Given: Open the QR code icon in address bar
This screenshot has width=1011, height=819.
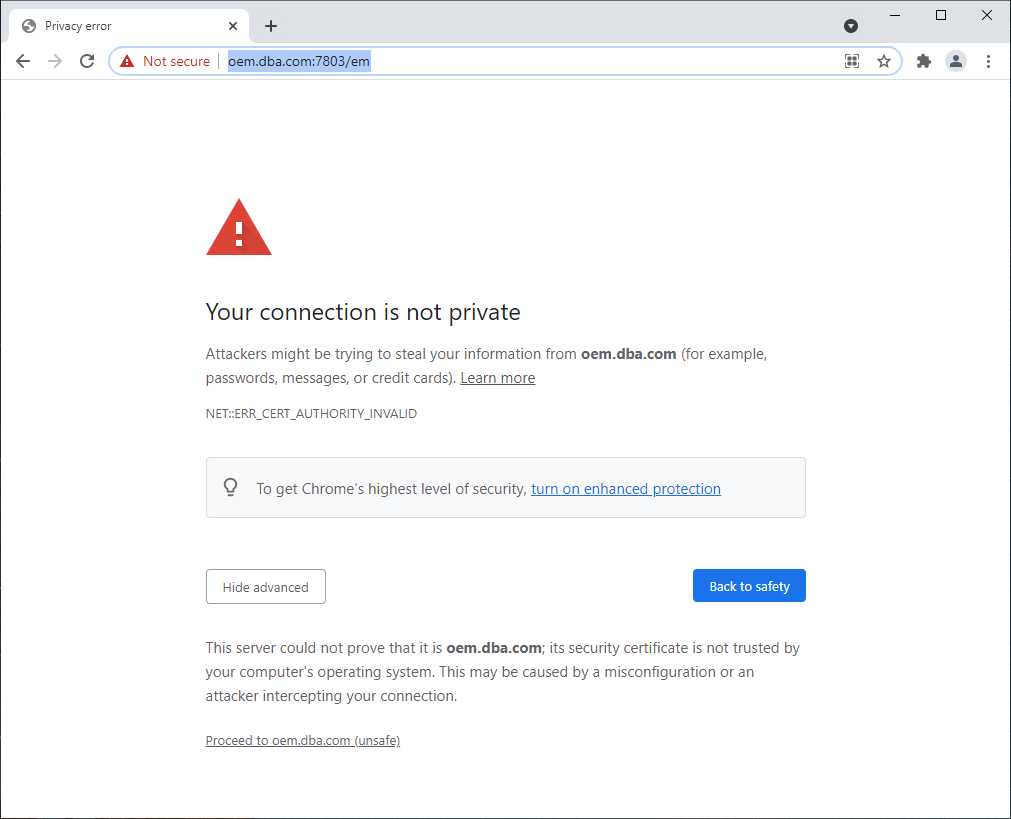Looking at the screenshot, I should (852, 61).
